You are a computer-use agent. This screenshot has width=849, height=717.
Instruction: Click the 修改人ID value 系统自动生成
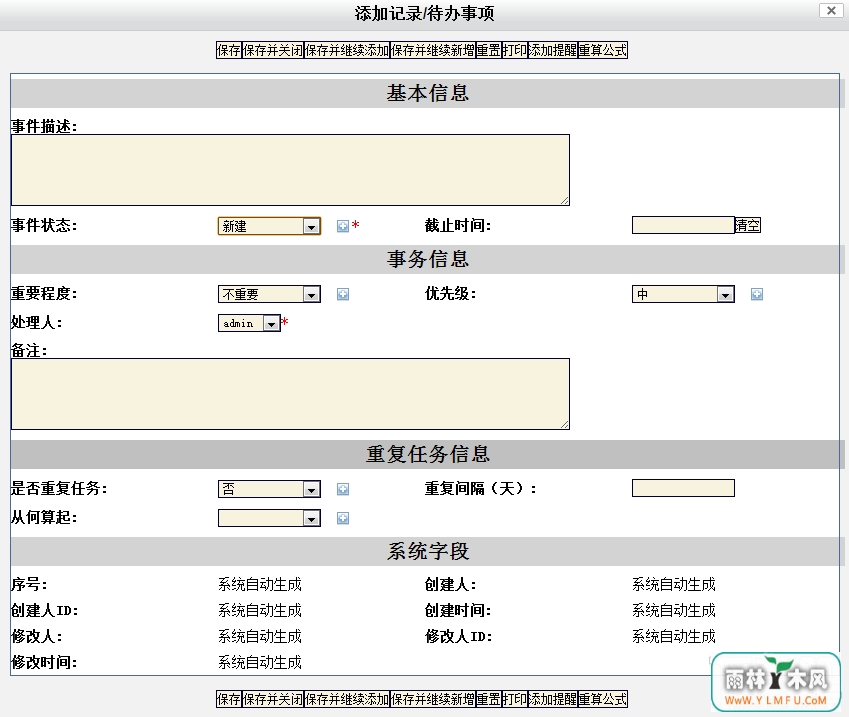[674, 636]
